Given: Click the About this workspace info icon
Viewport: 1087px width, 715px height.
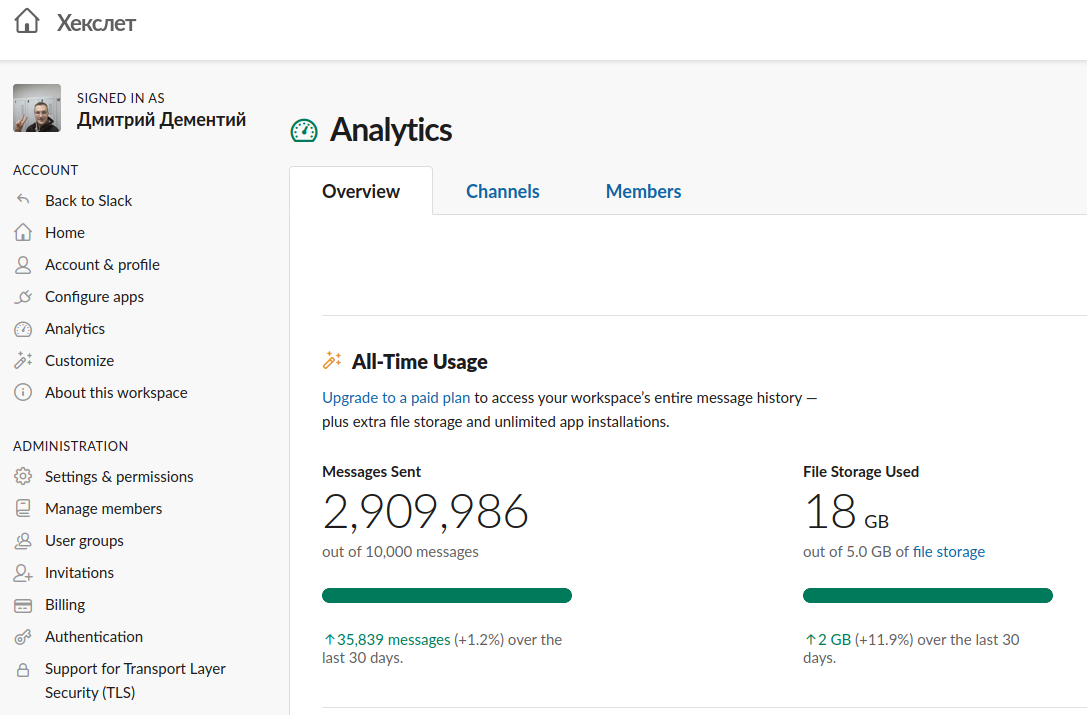Looking at the screenshot, I should pos(23,393).
